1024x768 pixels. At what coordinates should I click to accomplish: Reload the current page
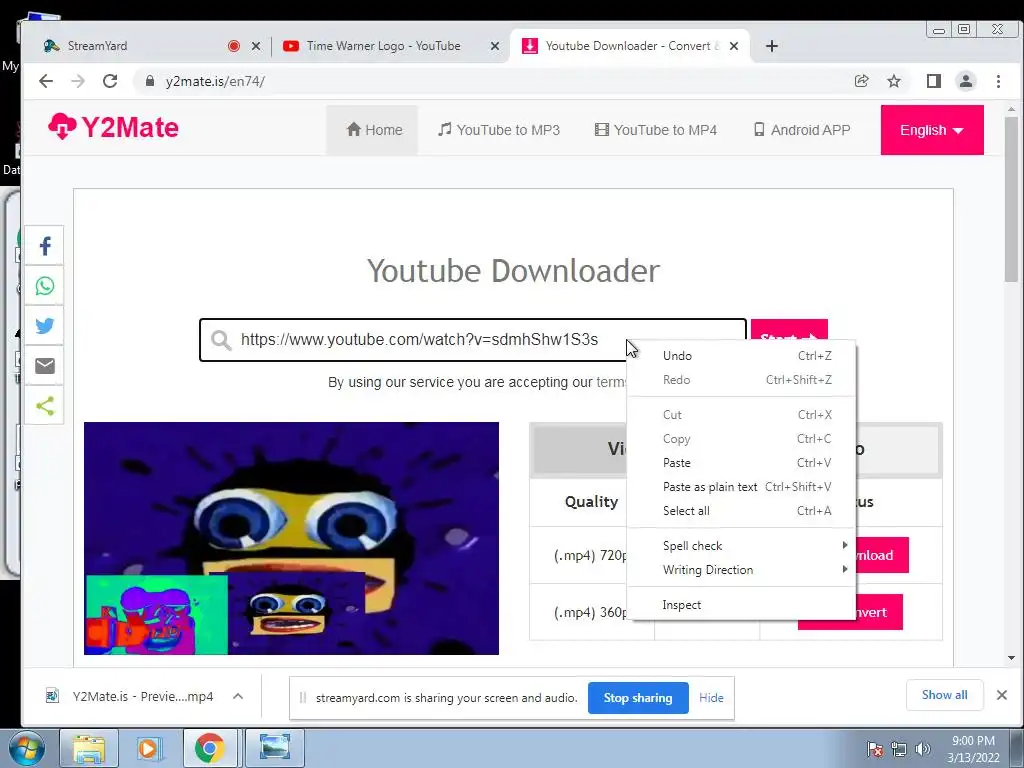110,81
